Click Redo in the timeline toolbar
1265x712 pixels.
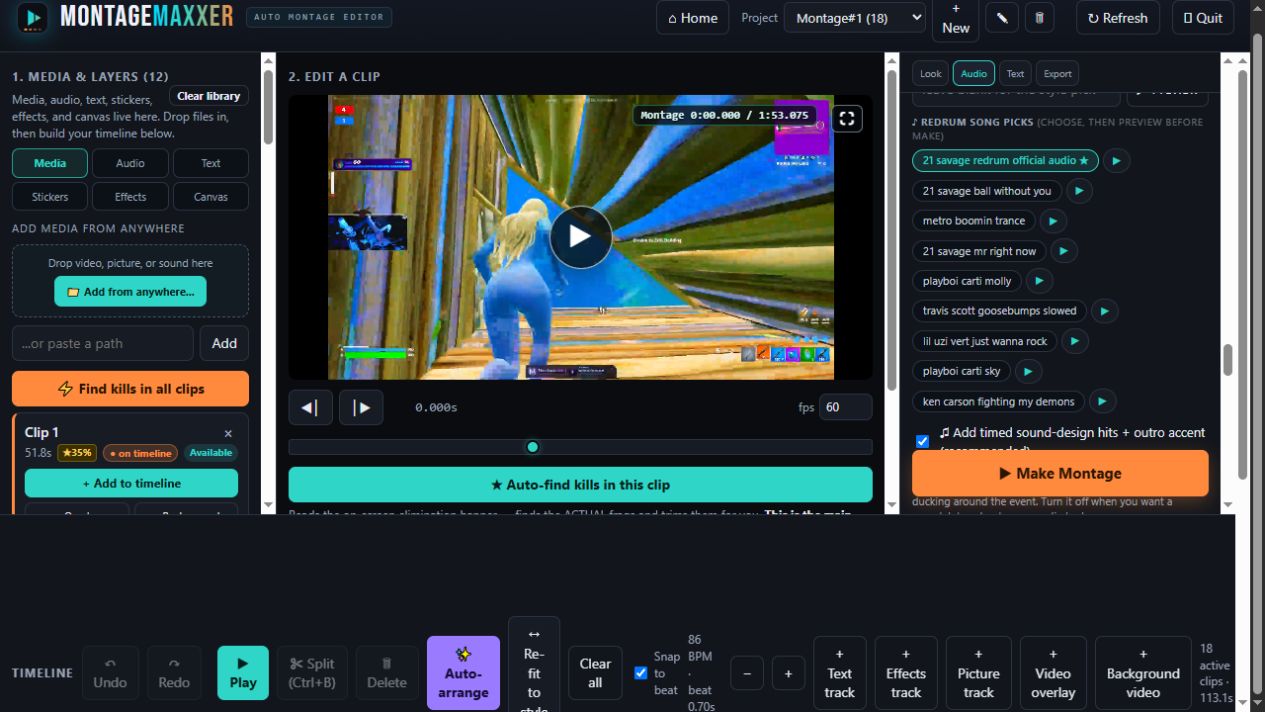[174, 673]
